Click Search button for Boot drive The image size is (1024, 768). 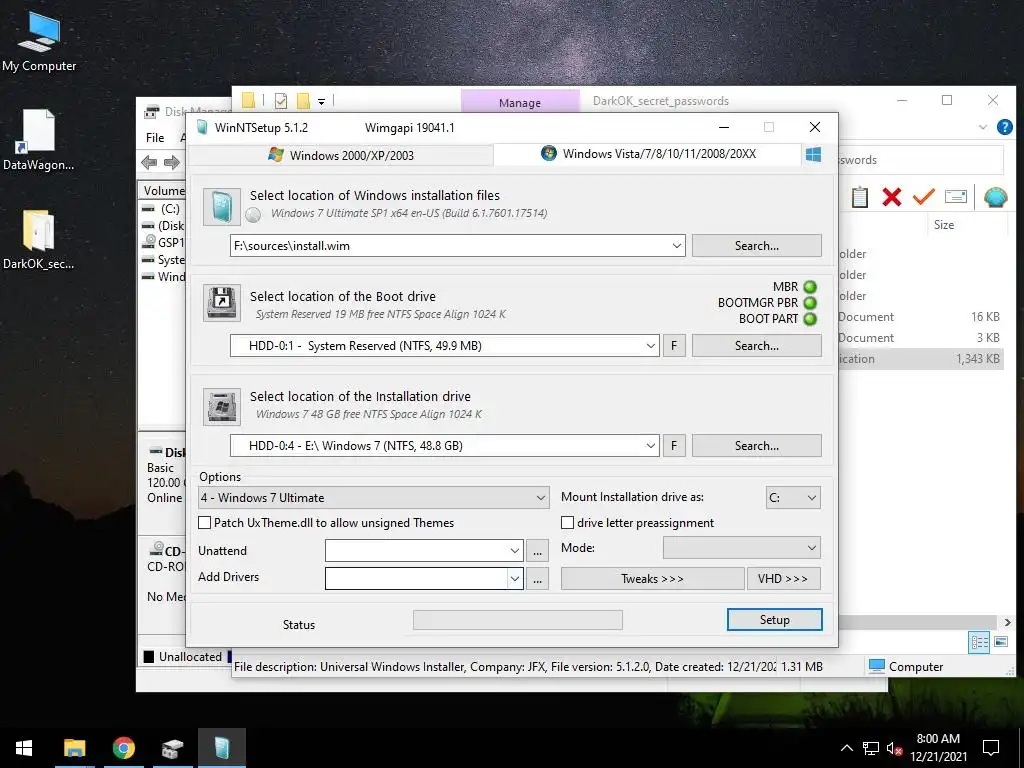point(756,345)
